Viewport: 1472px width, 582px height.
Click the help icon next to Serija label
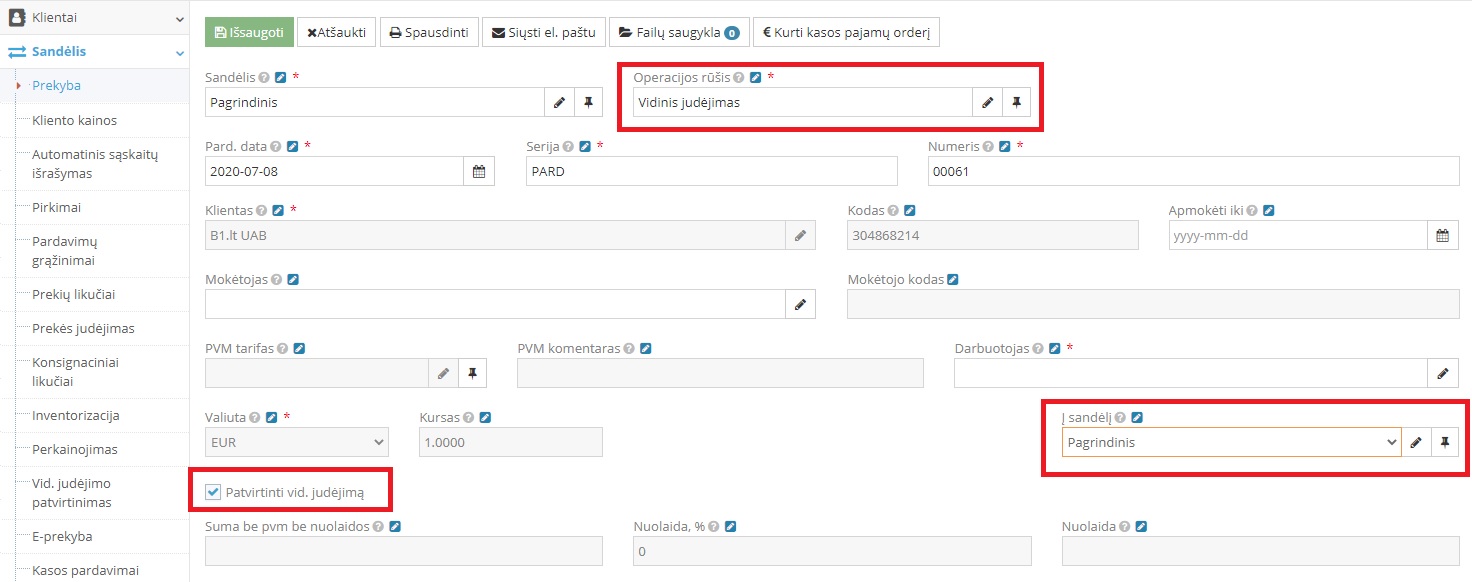(568, 146)
